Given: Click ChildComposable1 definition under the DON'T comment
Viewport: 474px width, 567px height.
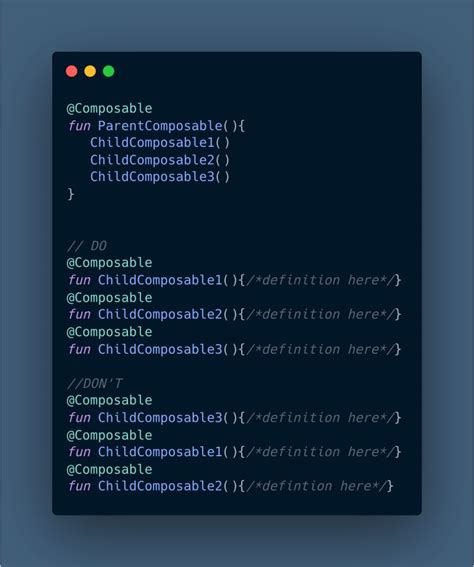Looking at the screenshot, I should pos(160,452).
